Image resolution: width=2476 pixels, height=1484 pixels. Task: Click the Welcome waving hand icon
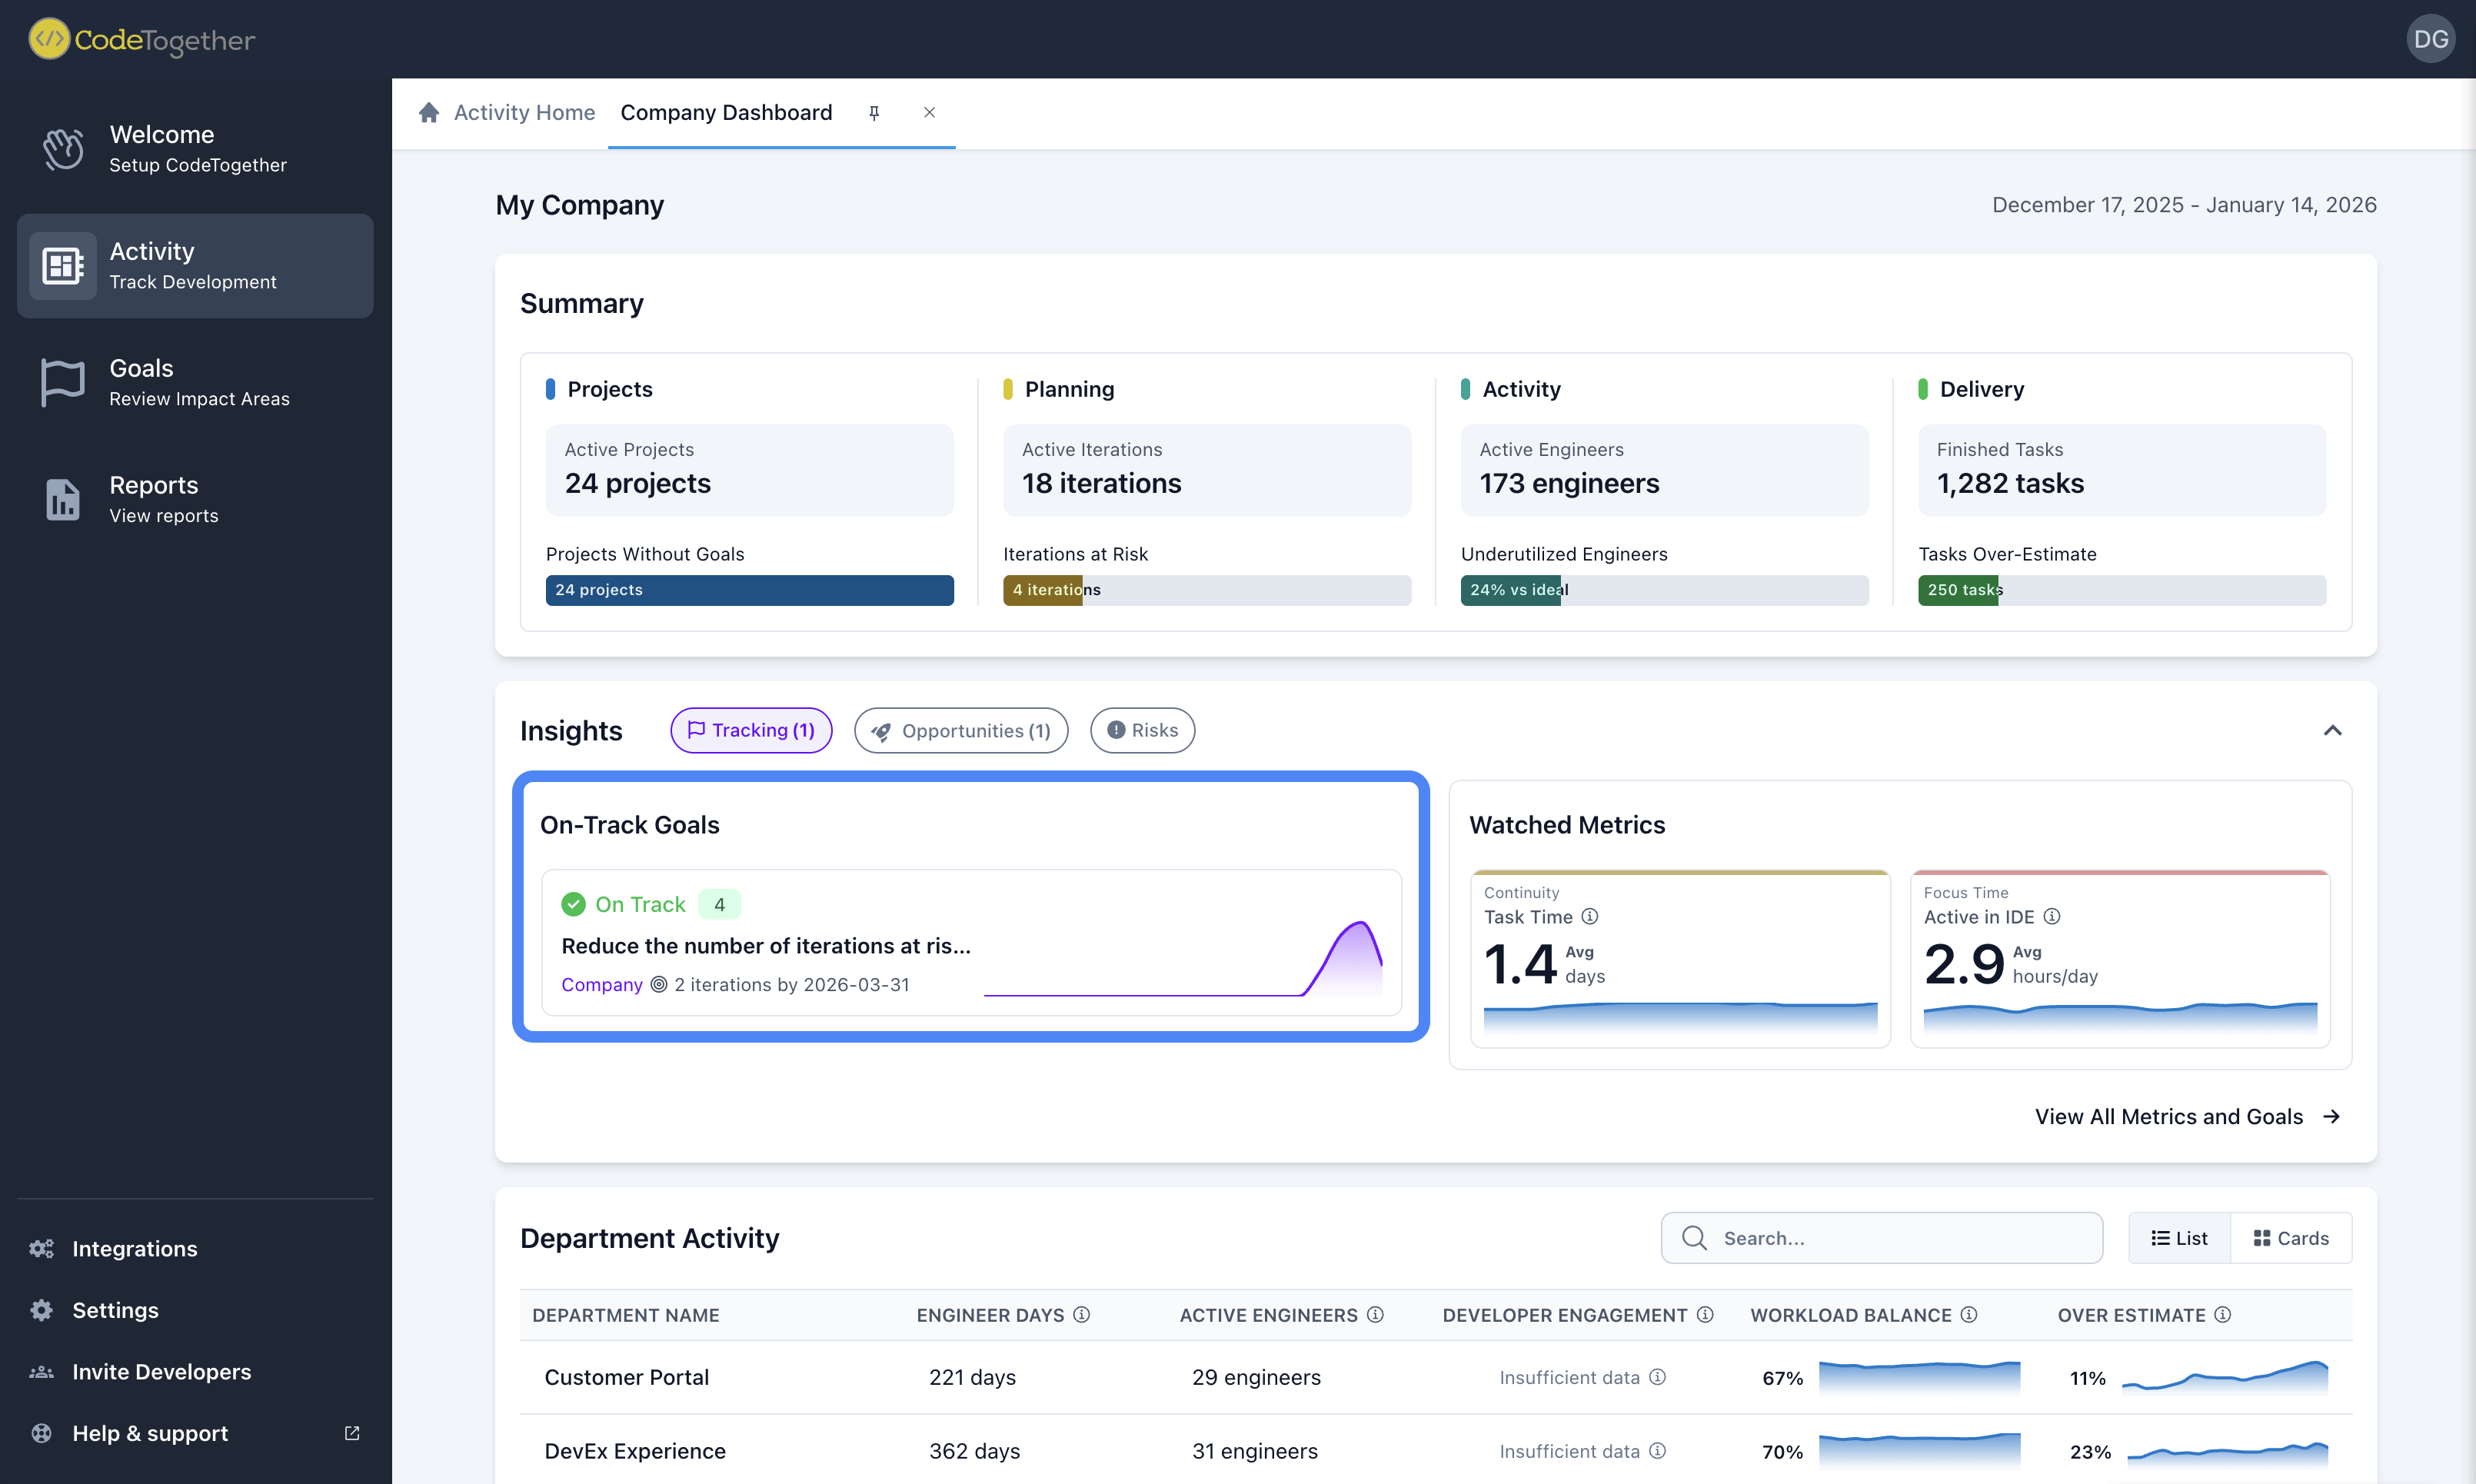[x=63, y=149]
